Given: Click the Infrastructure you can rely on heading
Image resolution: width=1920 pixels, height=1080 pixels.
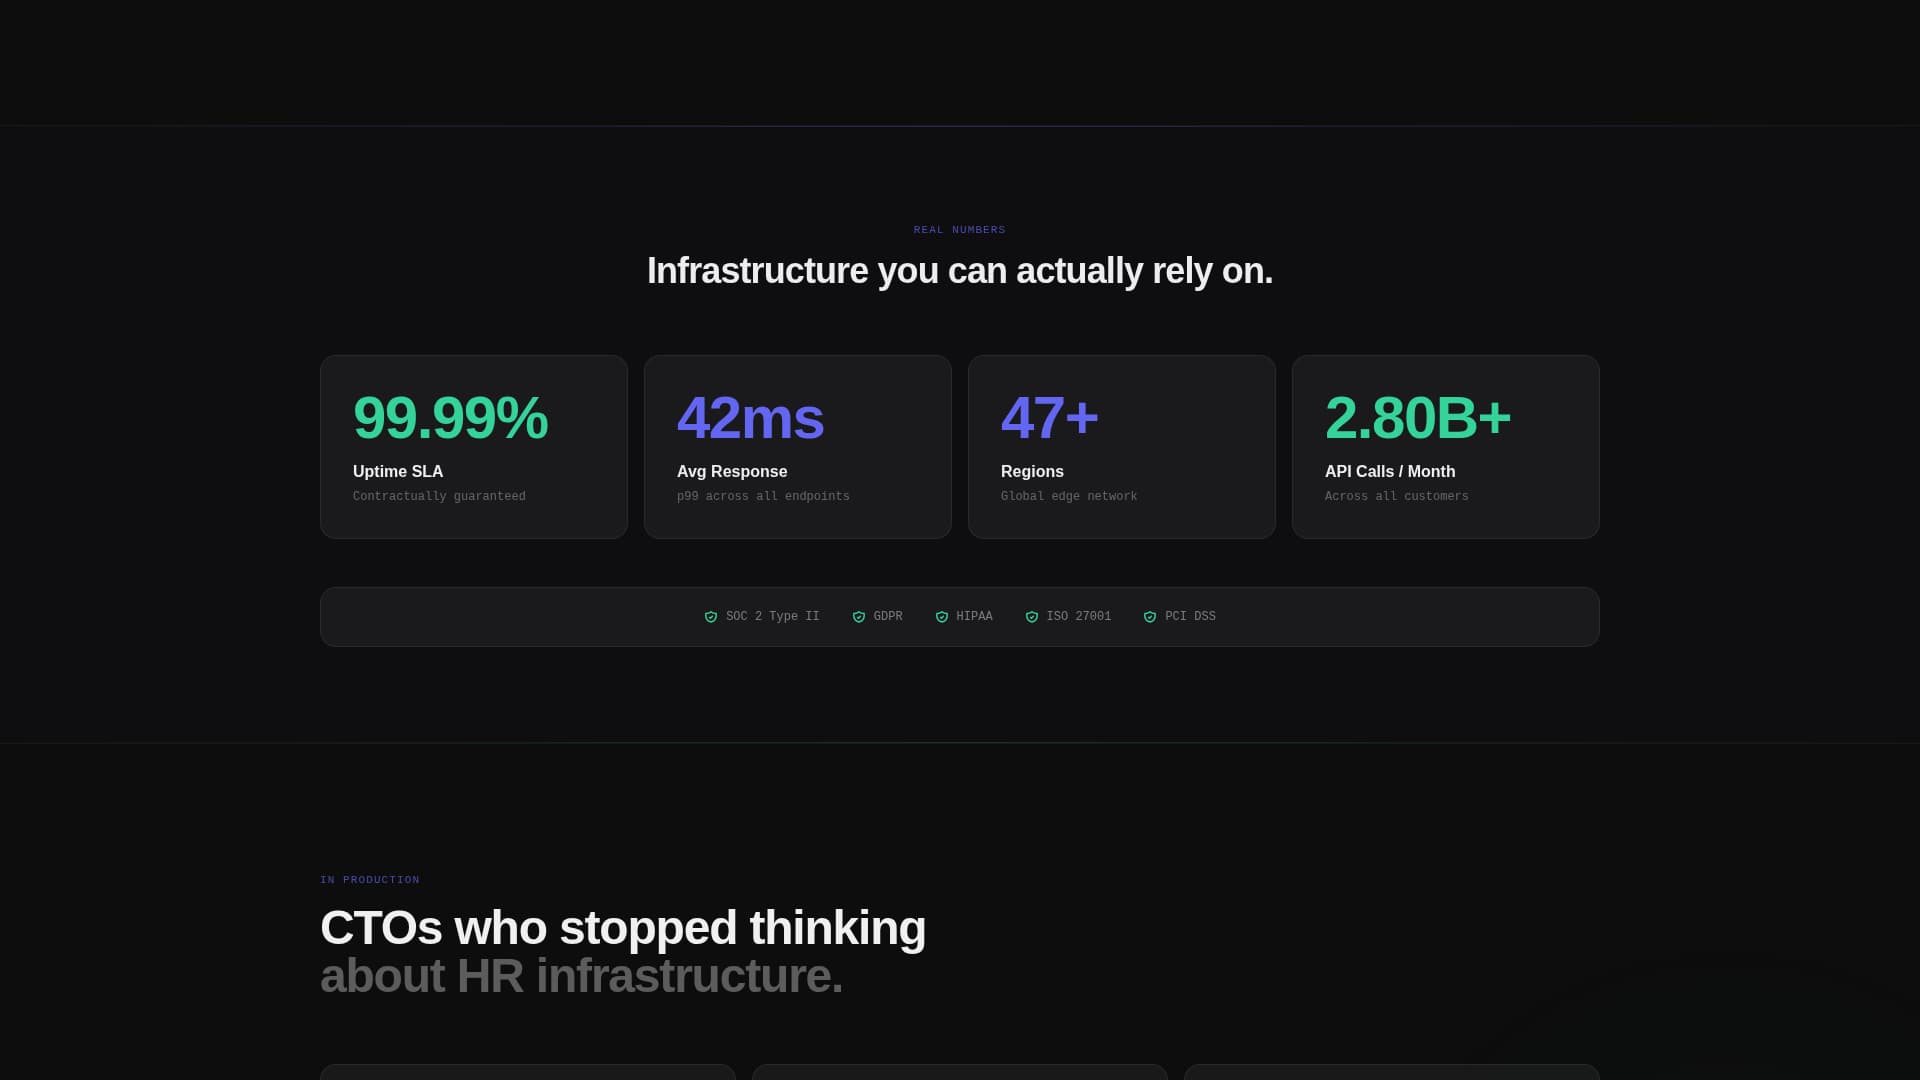Looking at the screenshot, I should tap(960, 271).
